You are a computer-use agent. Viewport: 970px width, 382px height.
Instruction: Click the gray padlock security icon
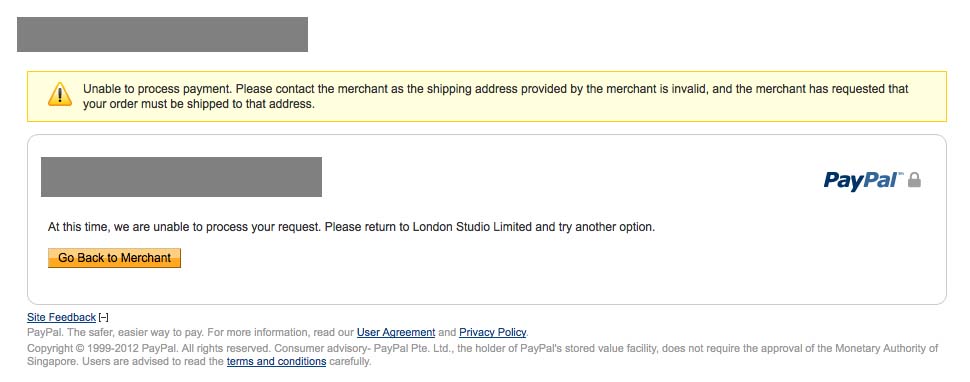click(x=914, y=180)
